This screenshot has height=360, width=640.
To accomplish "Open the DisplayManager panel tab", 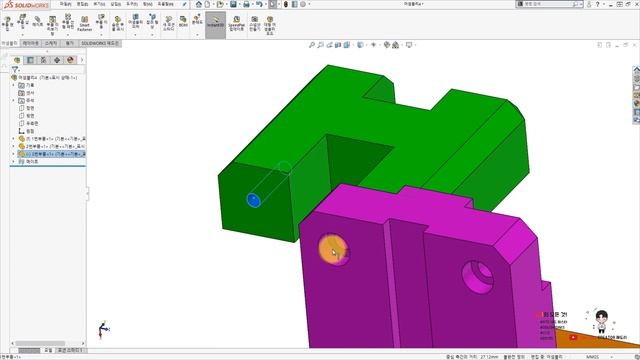I will coord(70,60).
